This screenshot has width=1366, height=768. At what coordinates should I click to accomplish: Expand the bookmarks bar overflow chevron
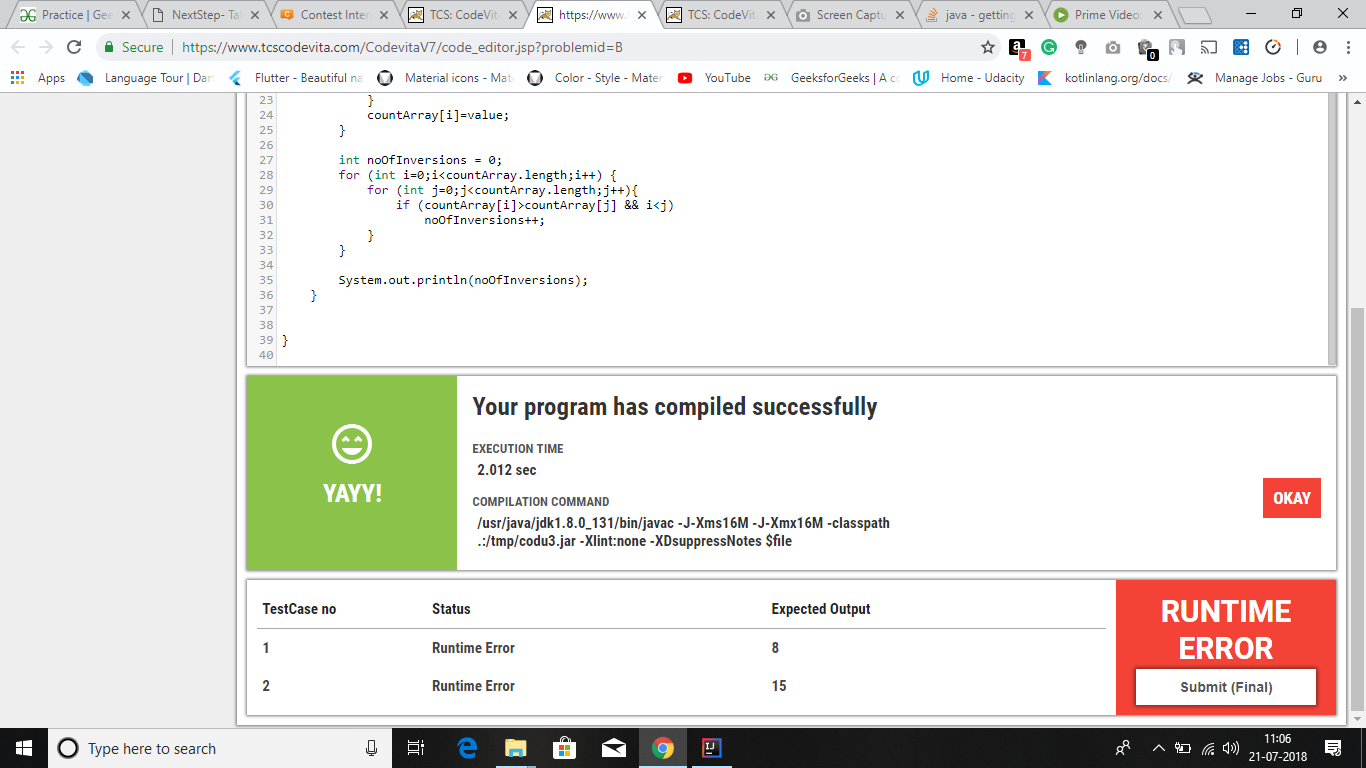pyautogui.click(x=1342, y=78)
